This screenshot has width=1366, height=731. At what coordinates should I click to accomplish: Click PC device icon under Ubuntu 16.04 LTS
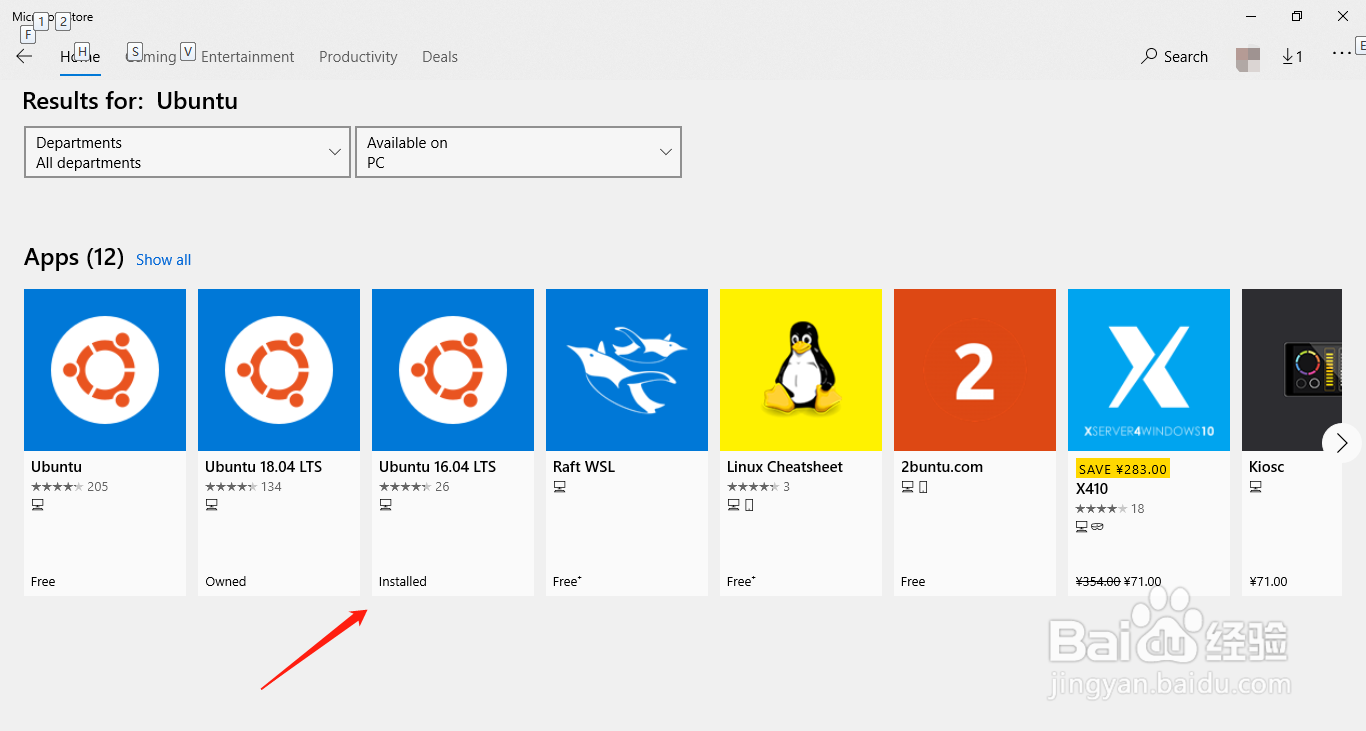point(385,505)
